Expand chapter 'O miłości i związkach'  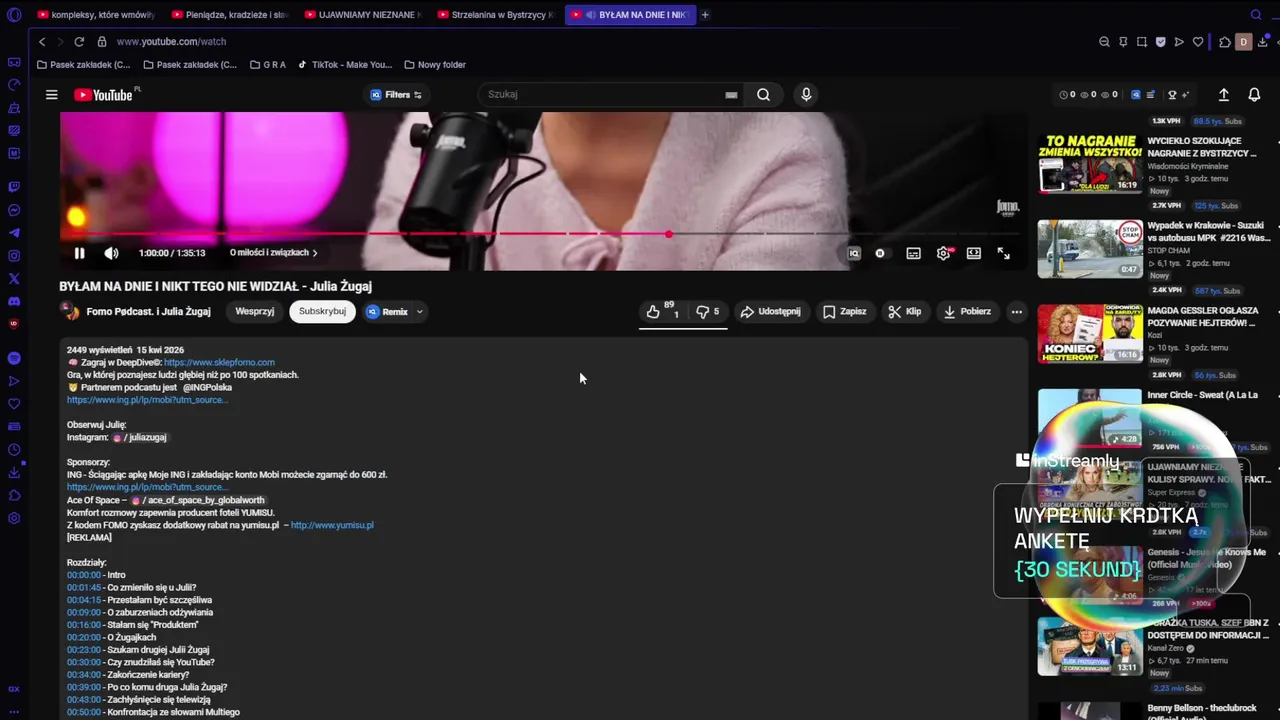tap(273, 253)
